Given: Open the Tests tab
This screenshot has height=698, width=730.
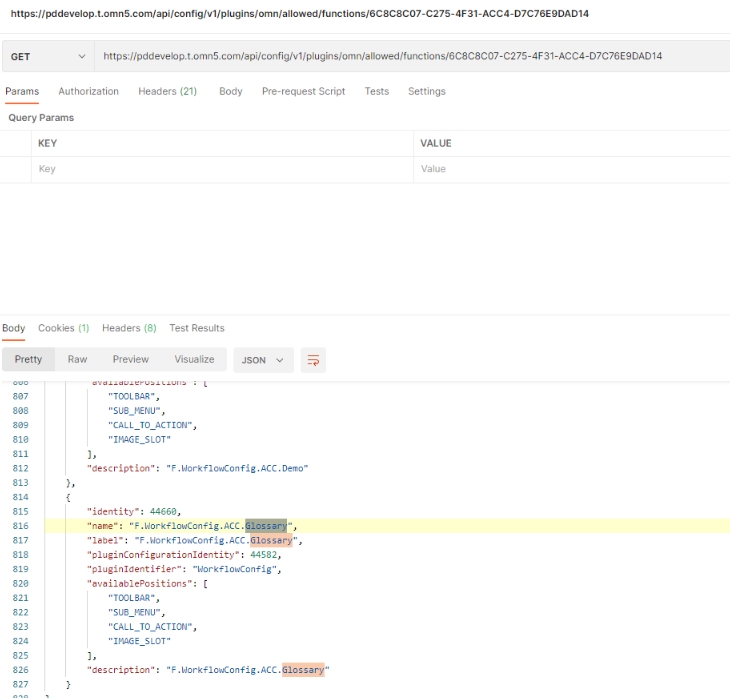Looking at the screenshot, I should [376, 91].
